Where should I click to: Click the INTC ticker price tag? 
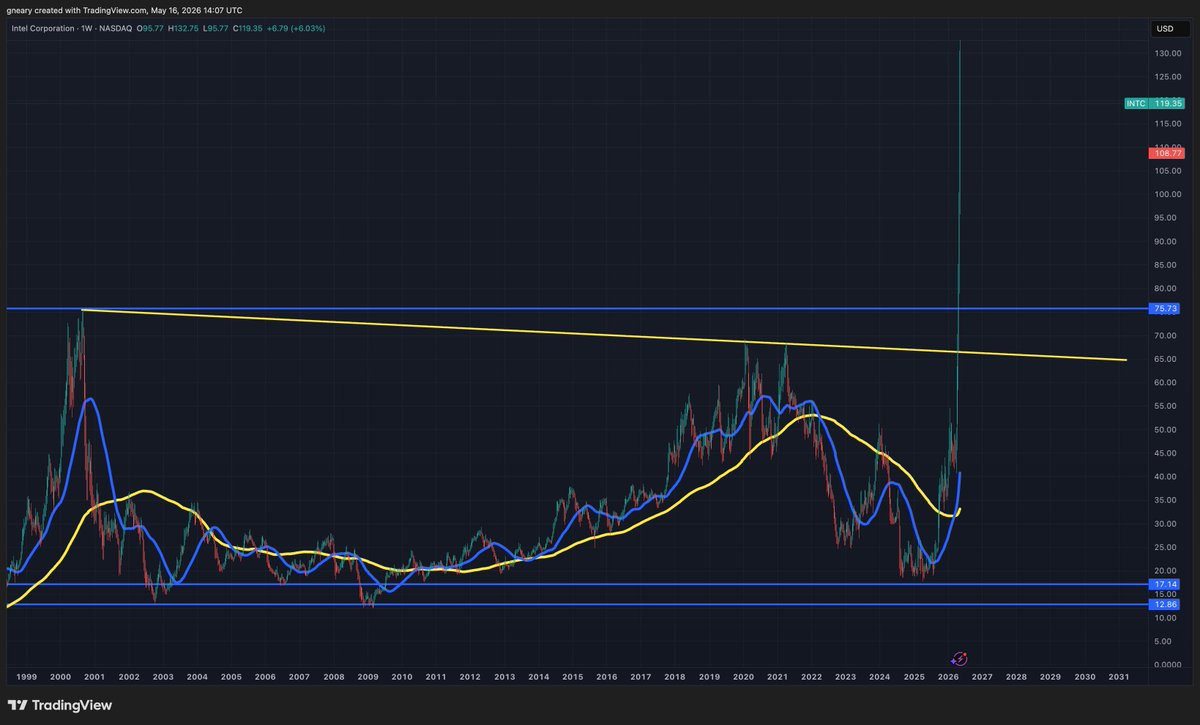(x=1137, y=102)
